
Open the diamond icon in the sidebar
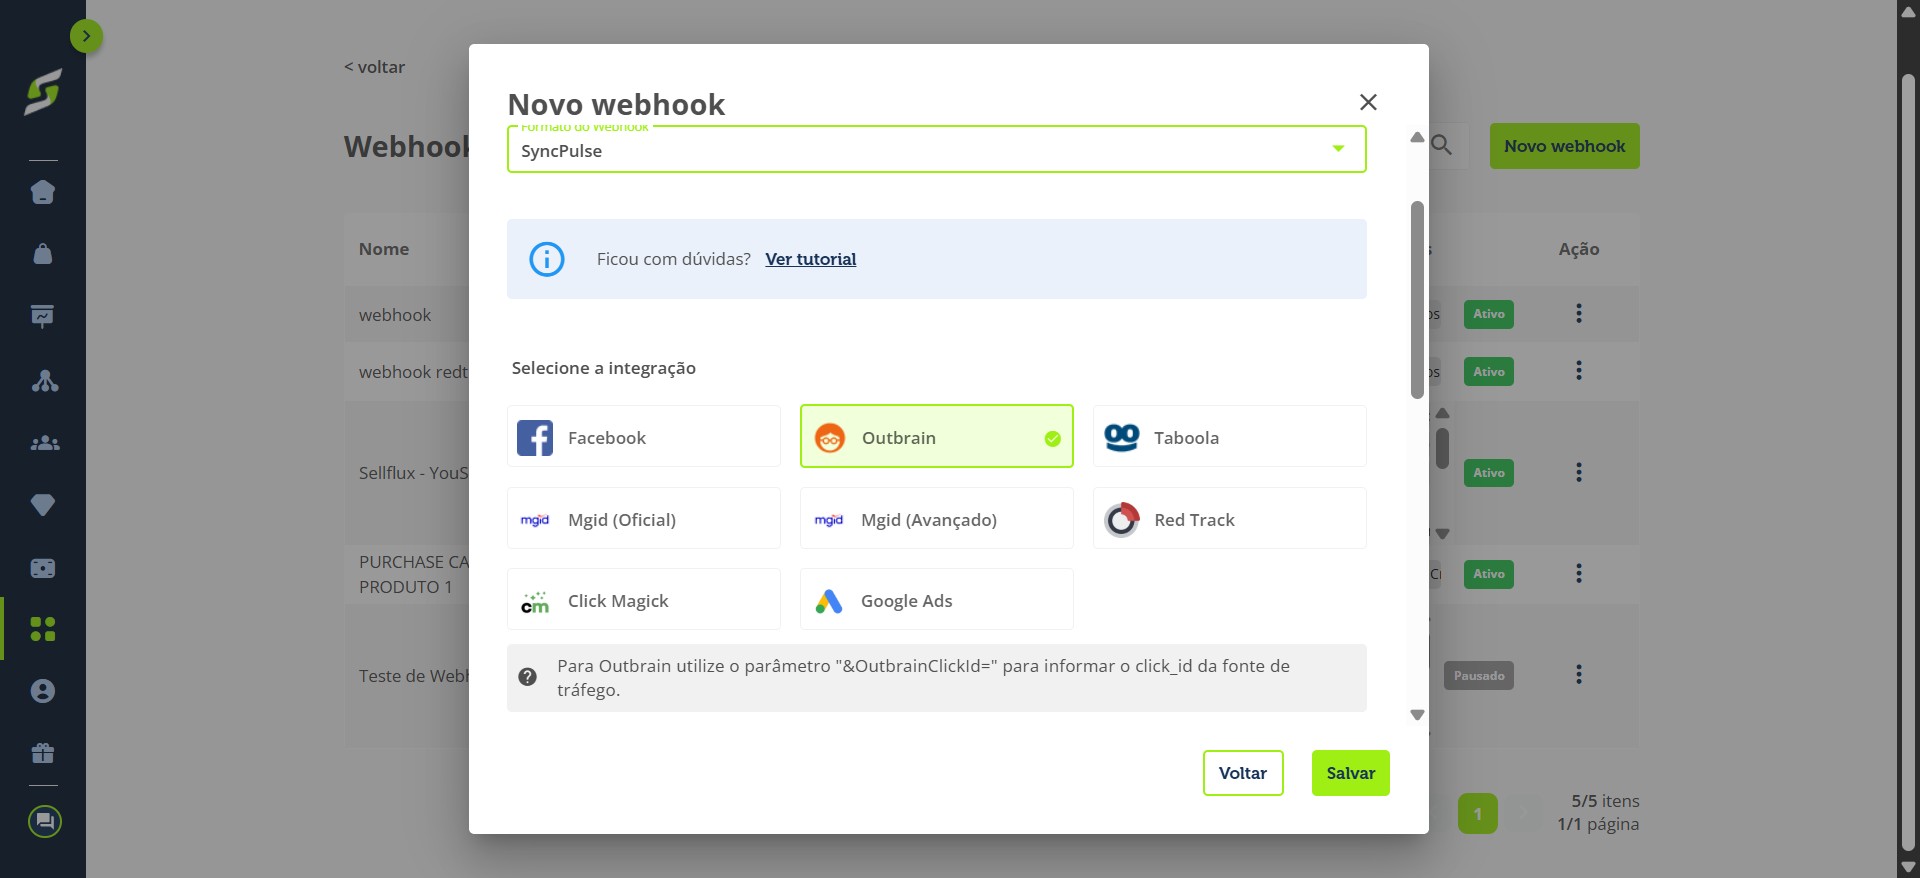[x=43, y=505]
